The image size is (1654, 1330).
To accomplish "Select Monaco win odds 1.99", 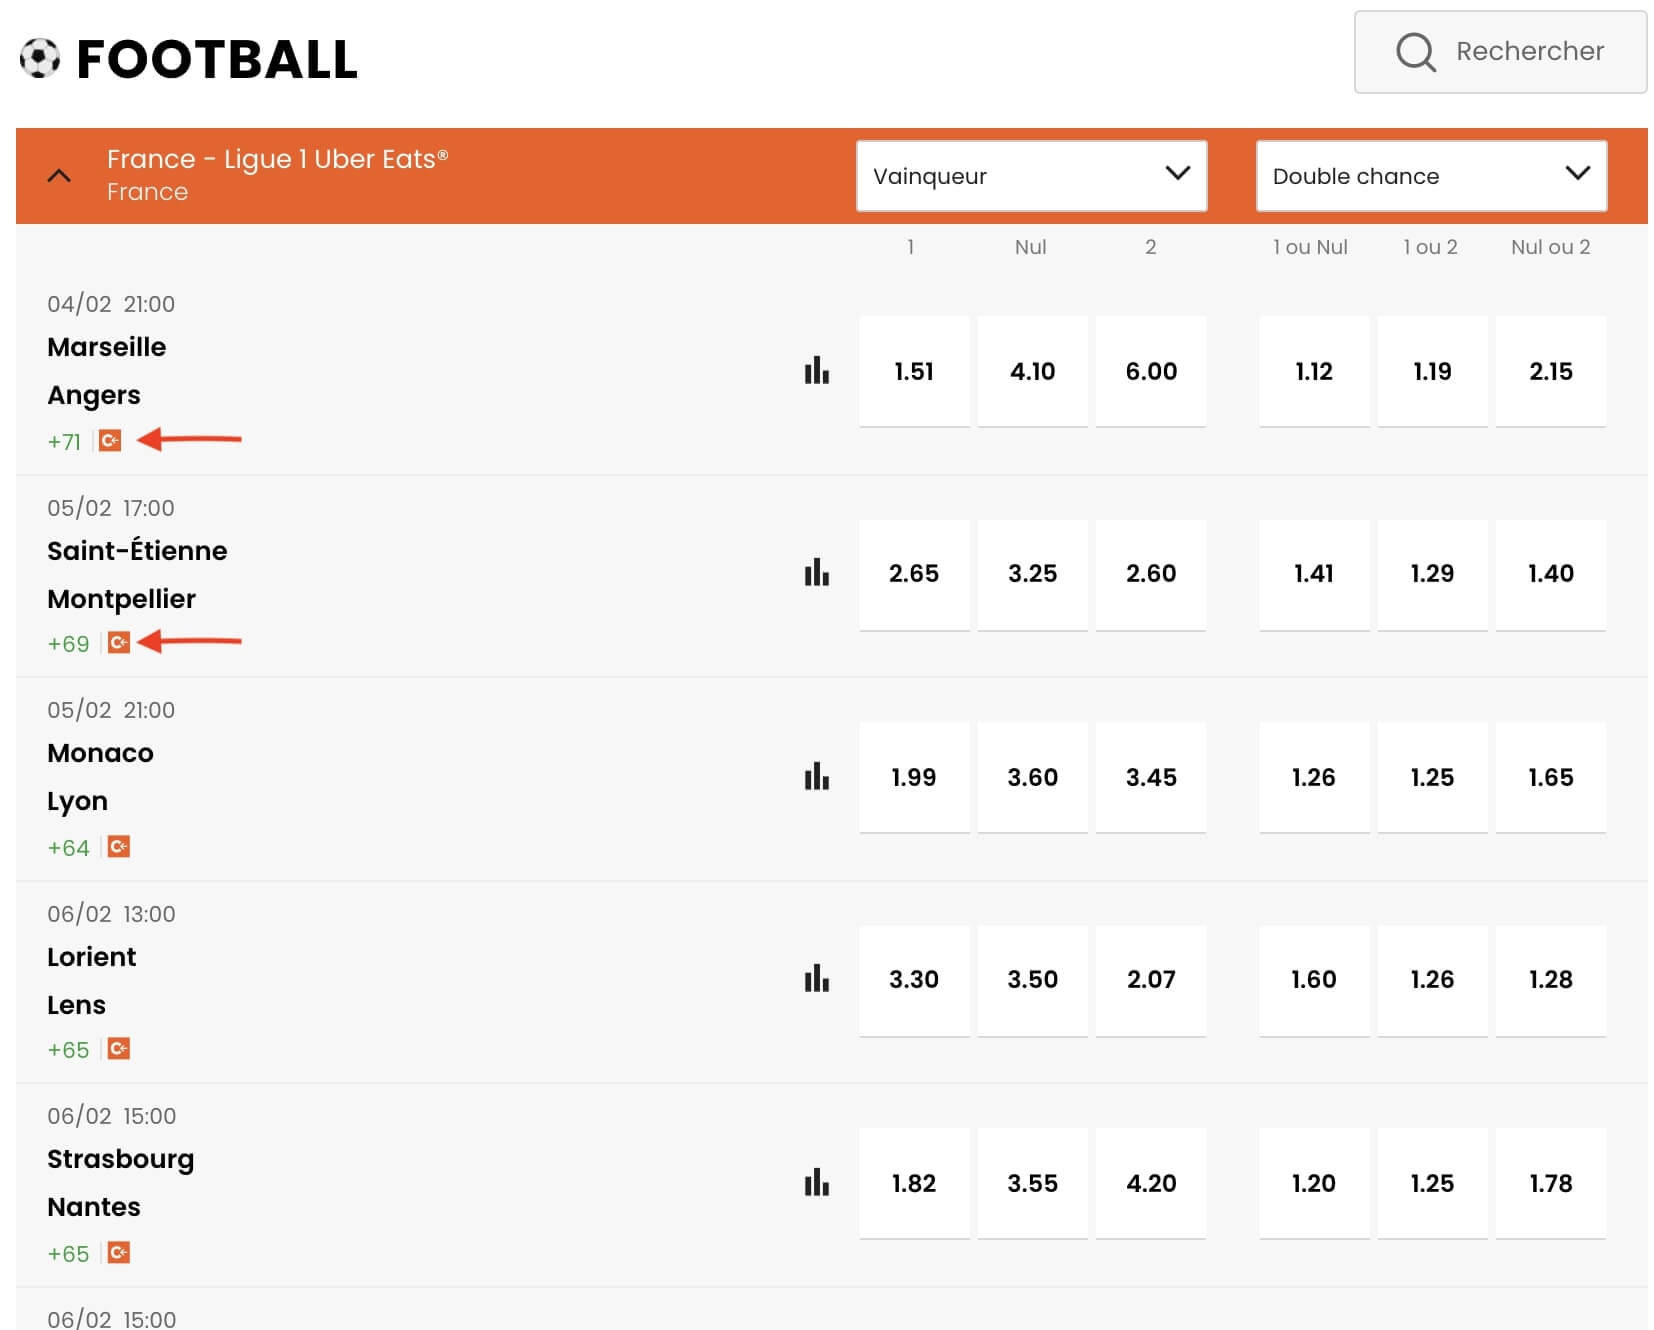I will (x=914, y=777).
